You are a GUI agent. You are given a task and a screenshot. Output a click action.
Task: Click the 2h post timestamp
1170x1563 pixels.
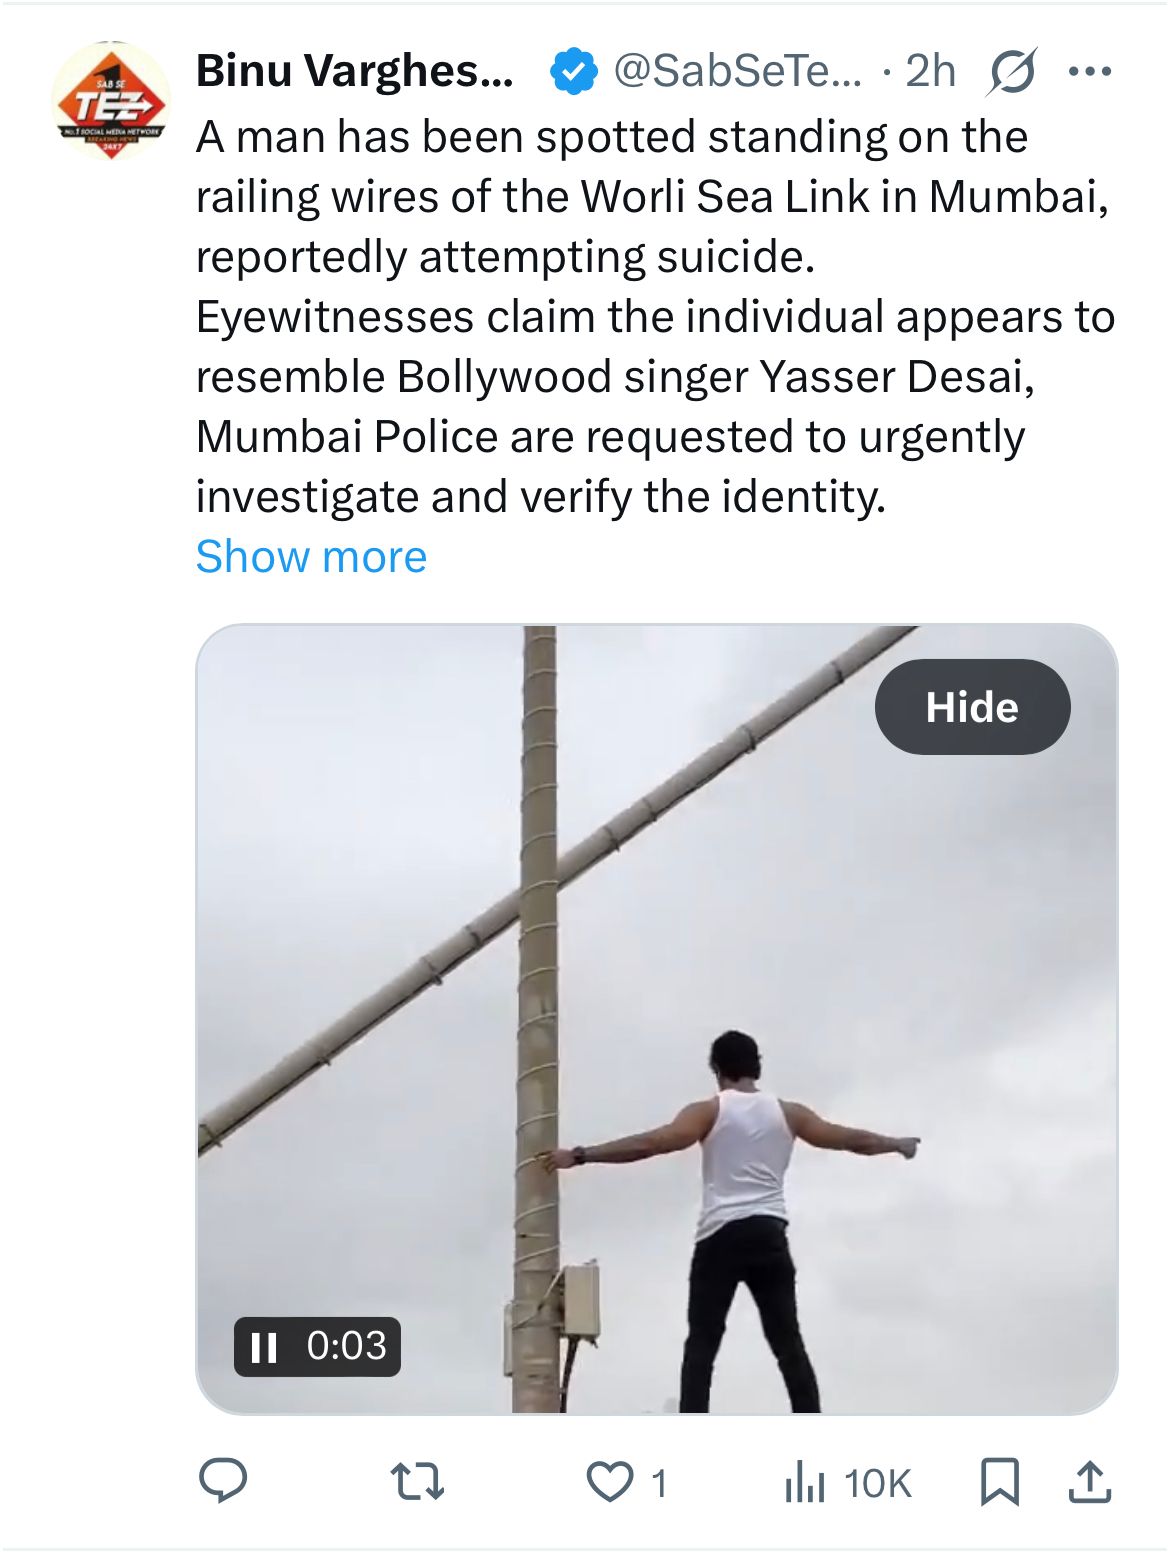930,72
